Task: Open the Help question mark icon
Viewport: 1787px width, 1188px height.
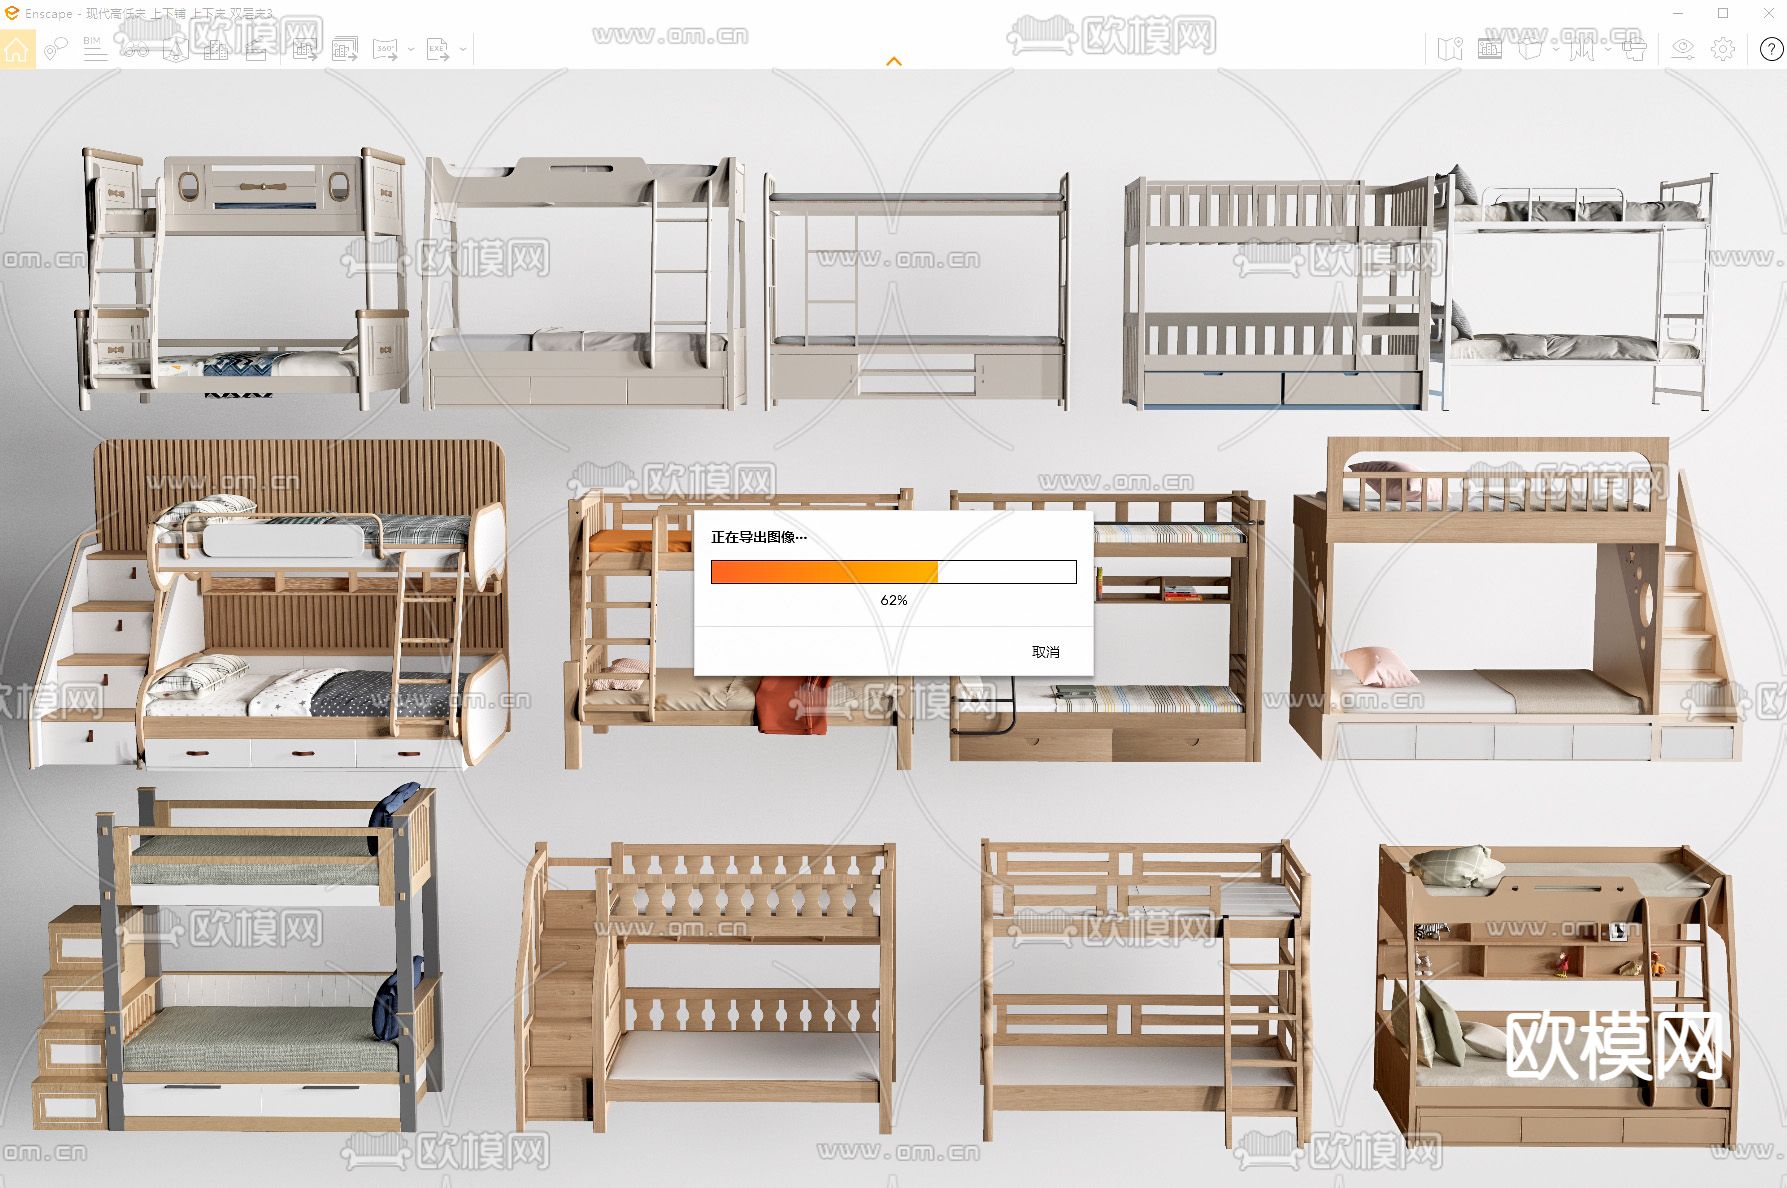Action: point(1771,49)
